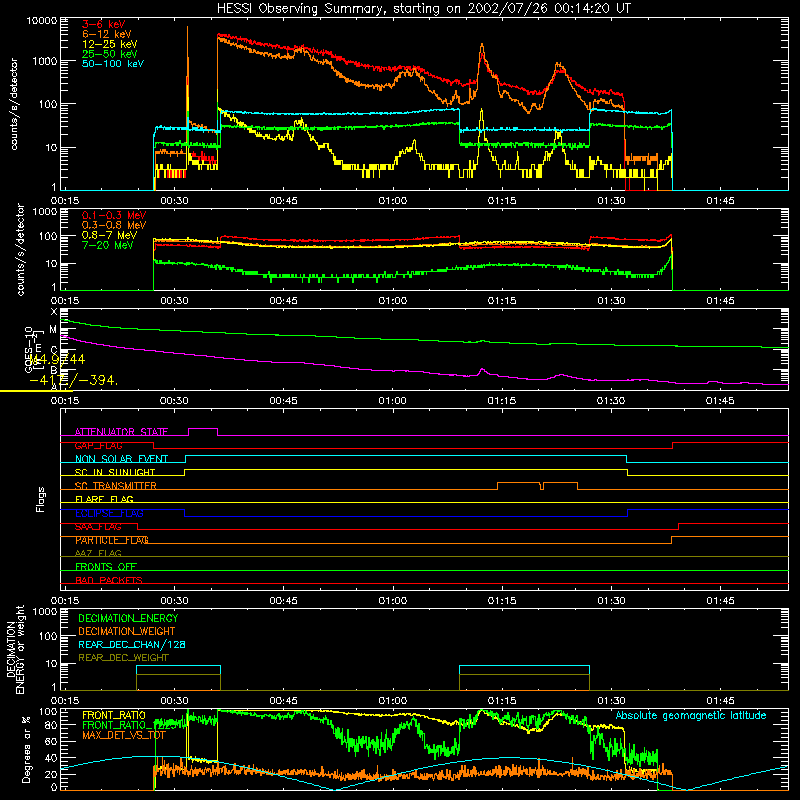This screenshot has height=800, width=800.
Task: Select the red 3-6 keV legend label
Action: coord(104,24)
